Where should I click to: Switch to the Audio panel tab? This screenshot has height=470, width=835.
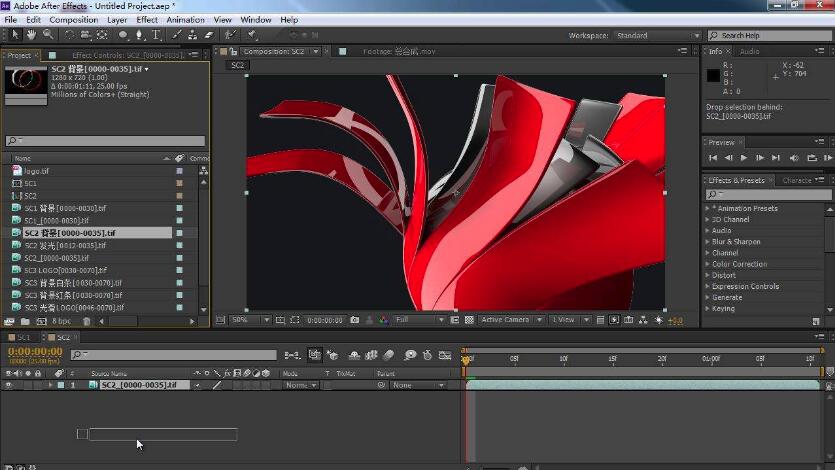[x=749, y=51]
